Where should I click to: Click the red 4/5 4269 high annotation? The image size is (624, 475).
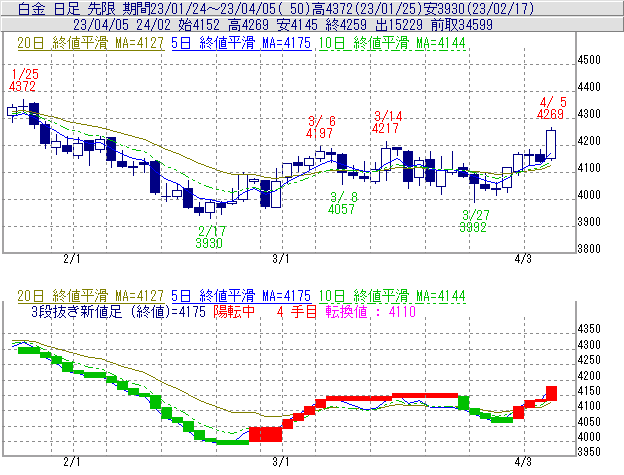[551, 108]
